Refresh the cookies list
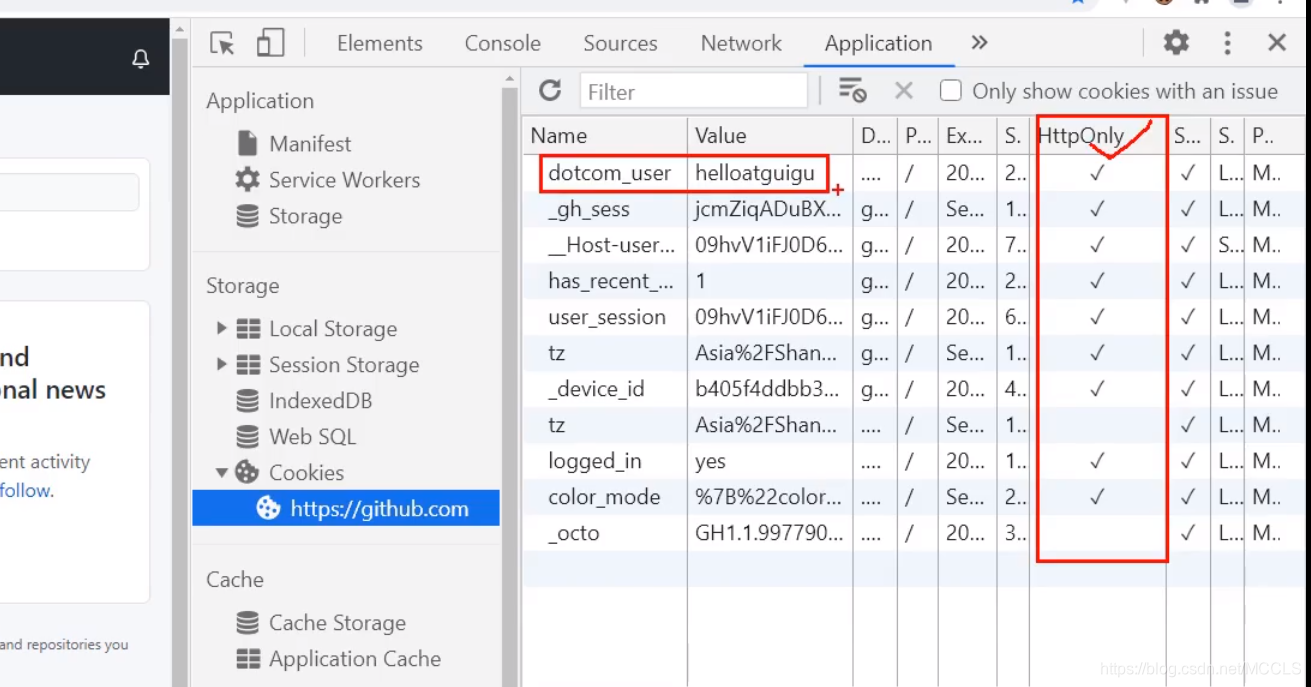This screenshot has height=687, width=1311. [x=550, y=91]
